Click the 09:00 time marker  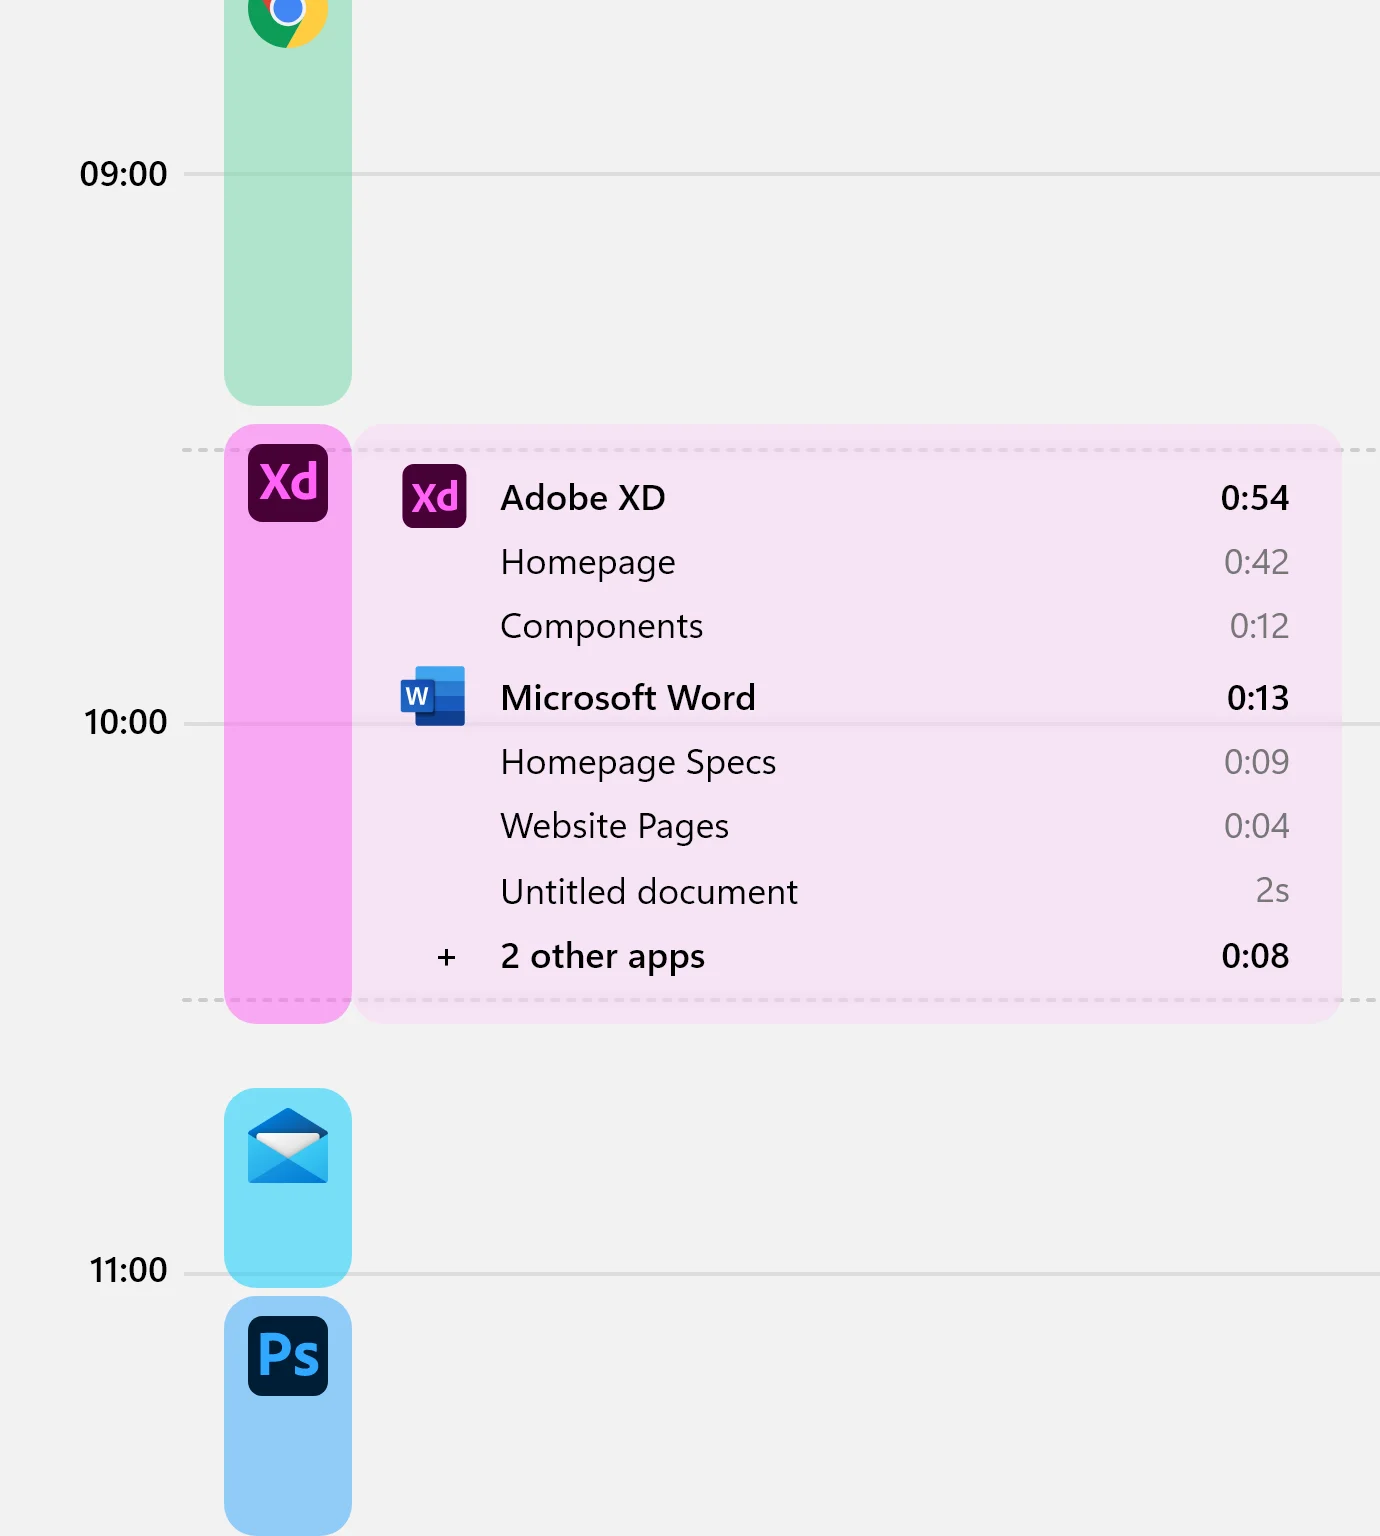(124, 174)
